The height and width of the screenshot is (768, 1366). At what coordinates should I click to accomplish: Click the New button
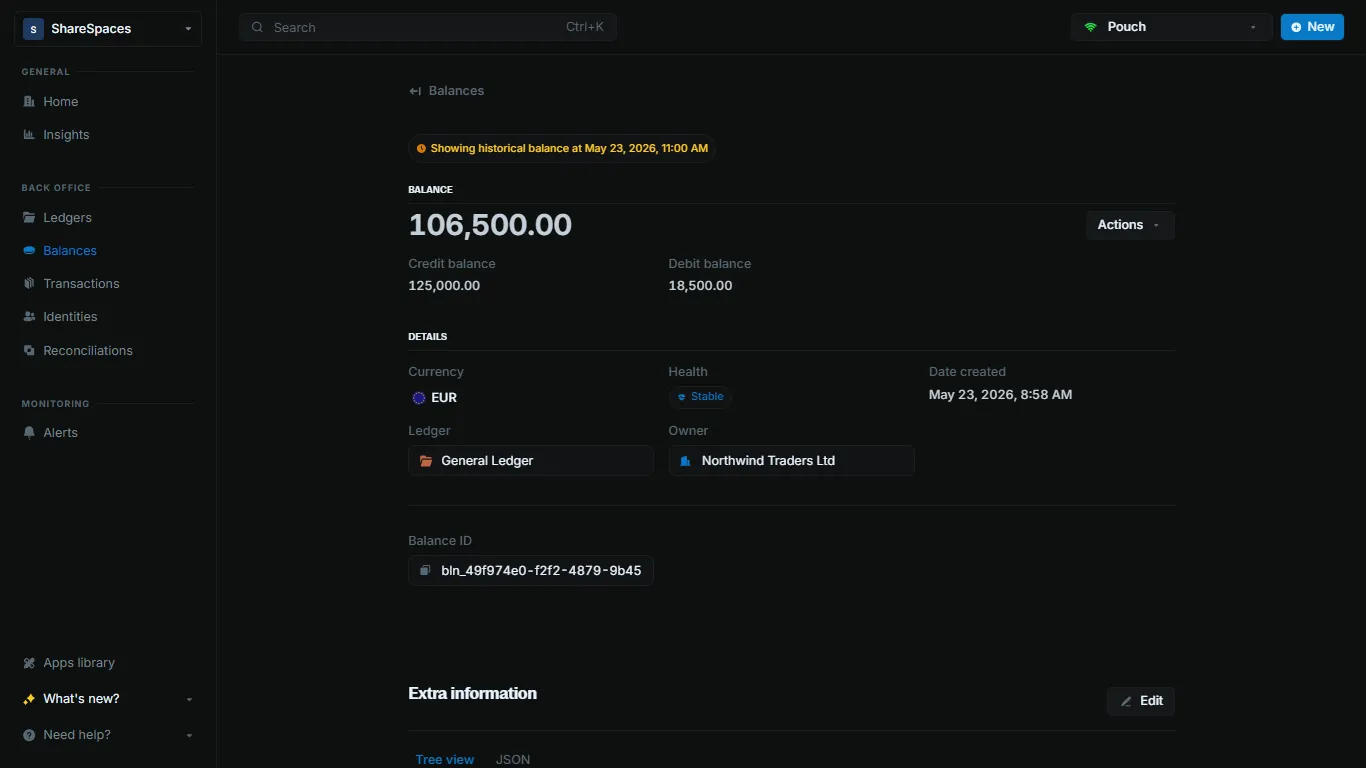click(1312, 27)
